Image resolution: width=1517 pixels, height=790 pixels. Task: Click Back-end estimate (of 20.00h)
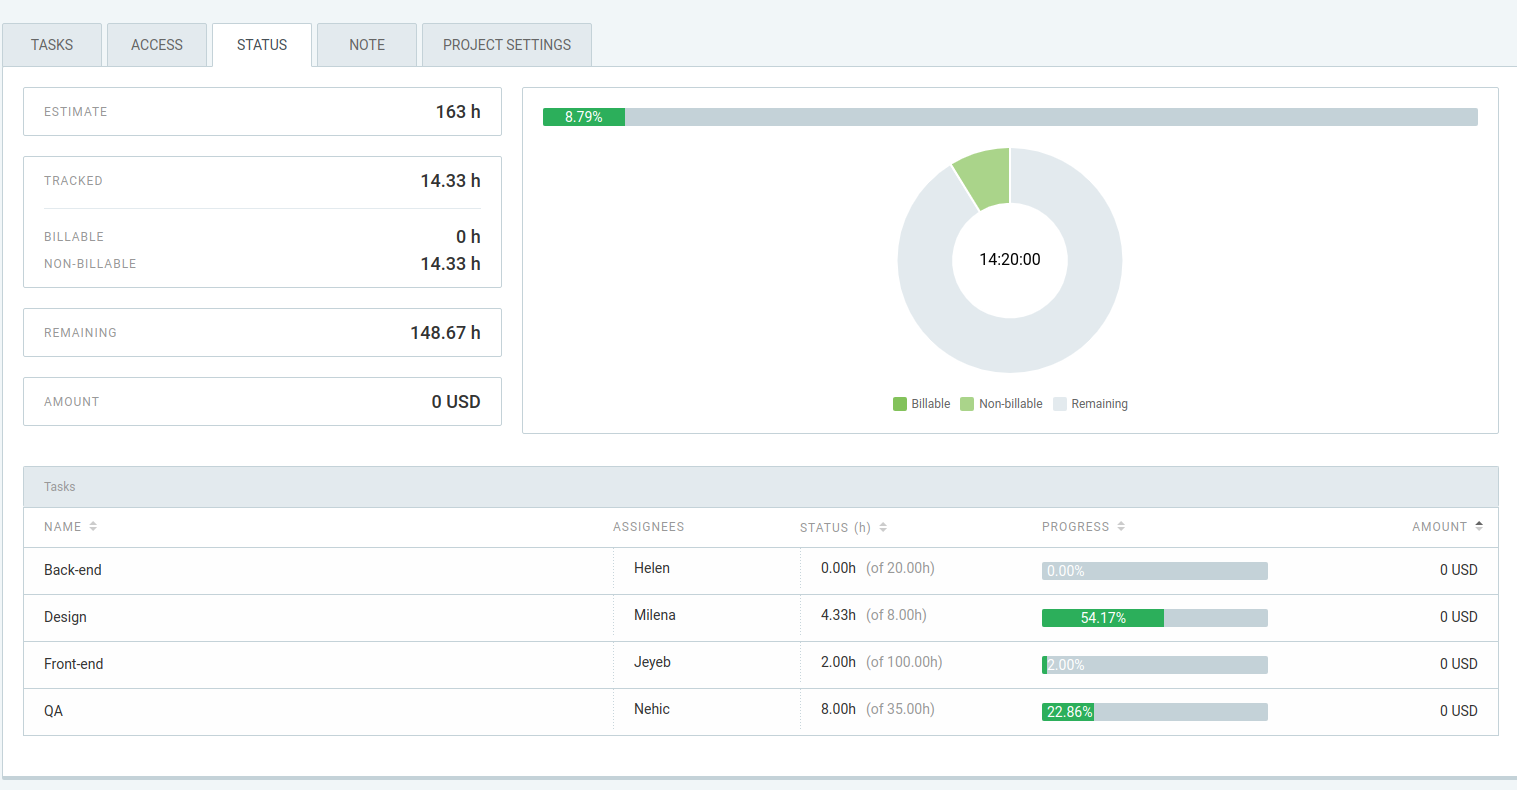(x=900, y=568)
